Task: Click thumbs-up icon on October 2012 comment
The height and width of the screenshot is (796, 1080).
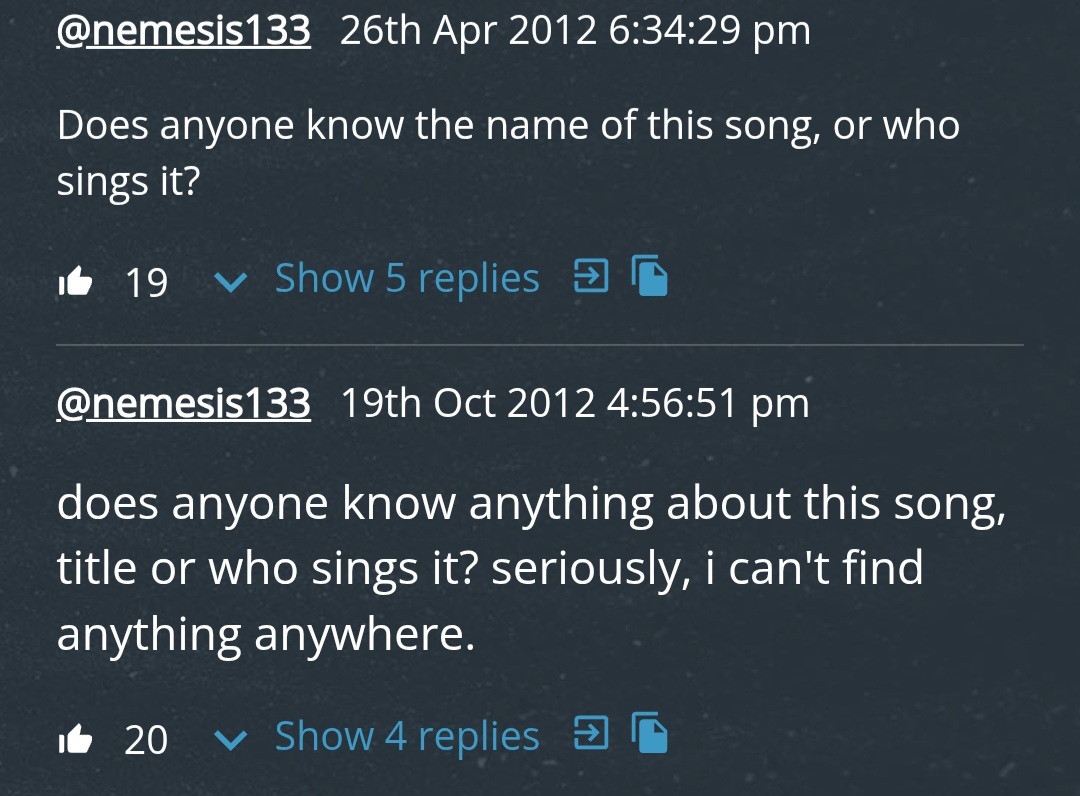Action: pos(75,740)
